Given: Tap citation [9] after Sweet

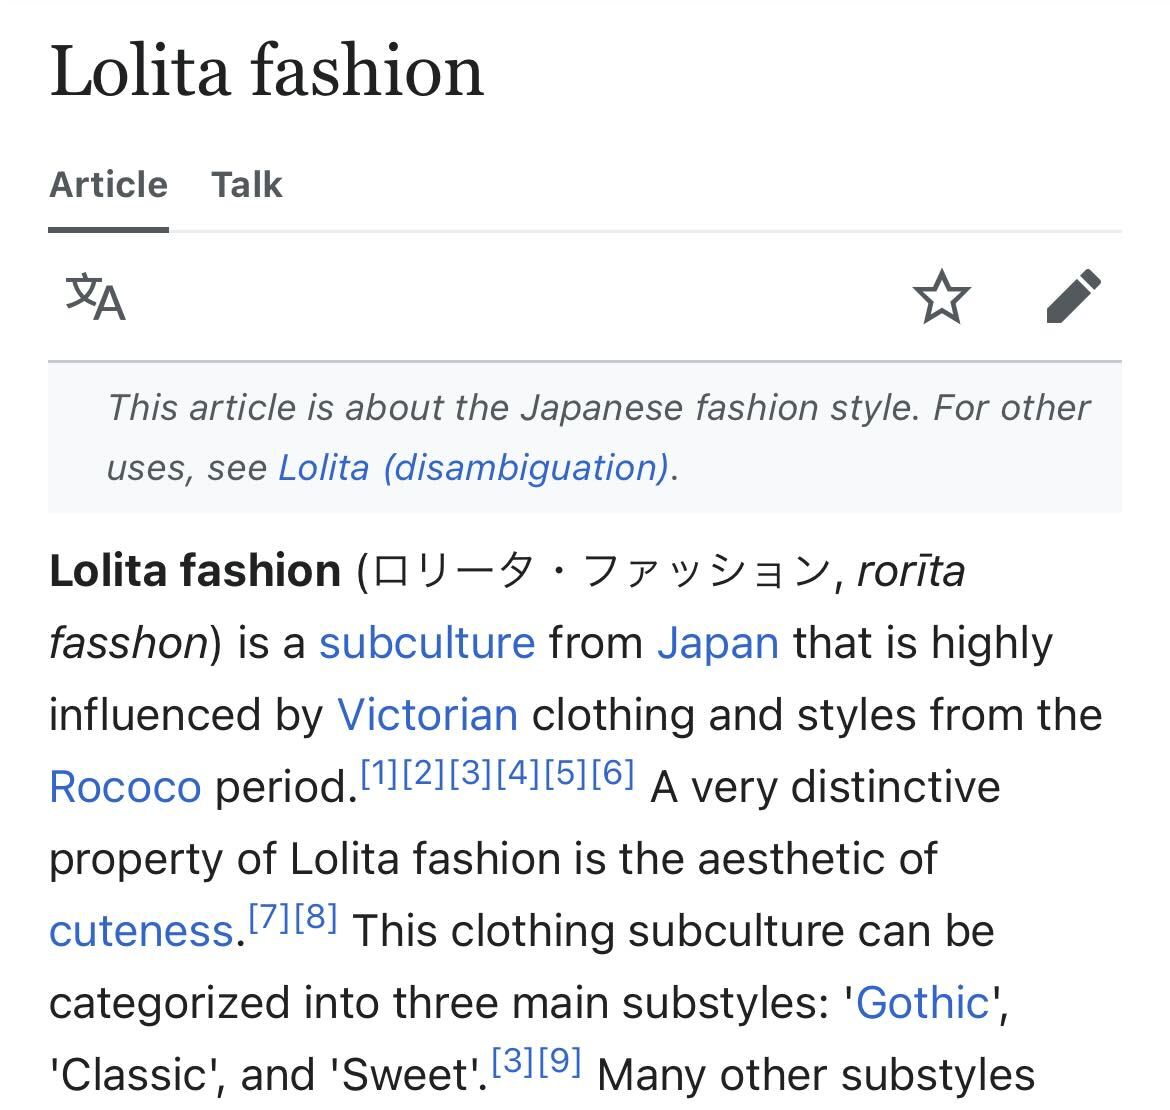Looking at the screenshot, I should coord(560,1060).
